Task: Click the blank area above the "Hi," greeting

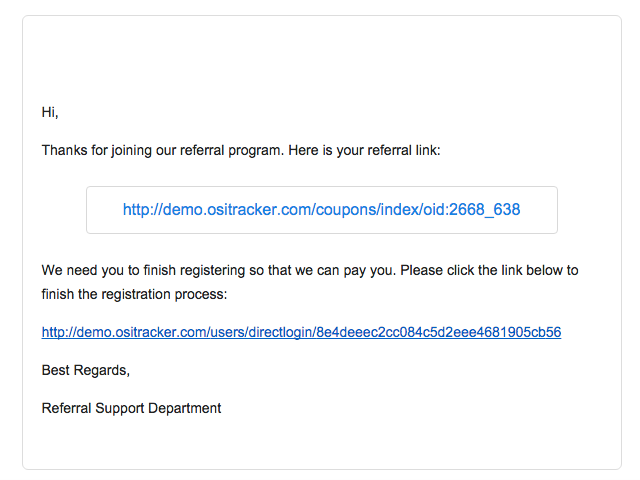Action: tap(322, 61)
